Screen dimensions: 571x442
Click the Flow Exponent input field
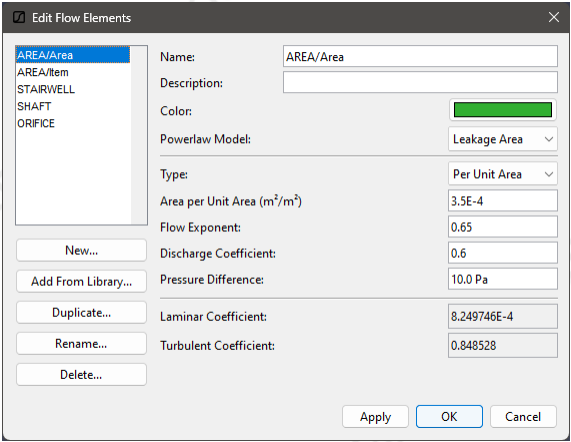pos(503,227)
